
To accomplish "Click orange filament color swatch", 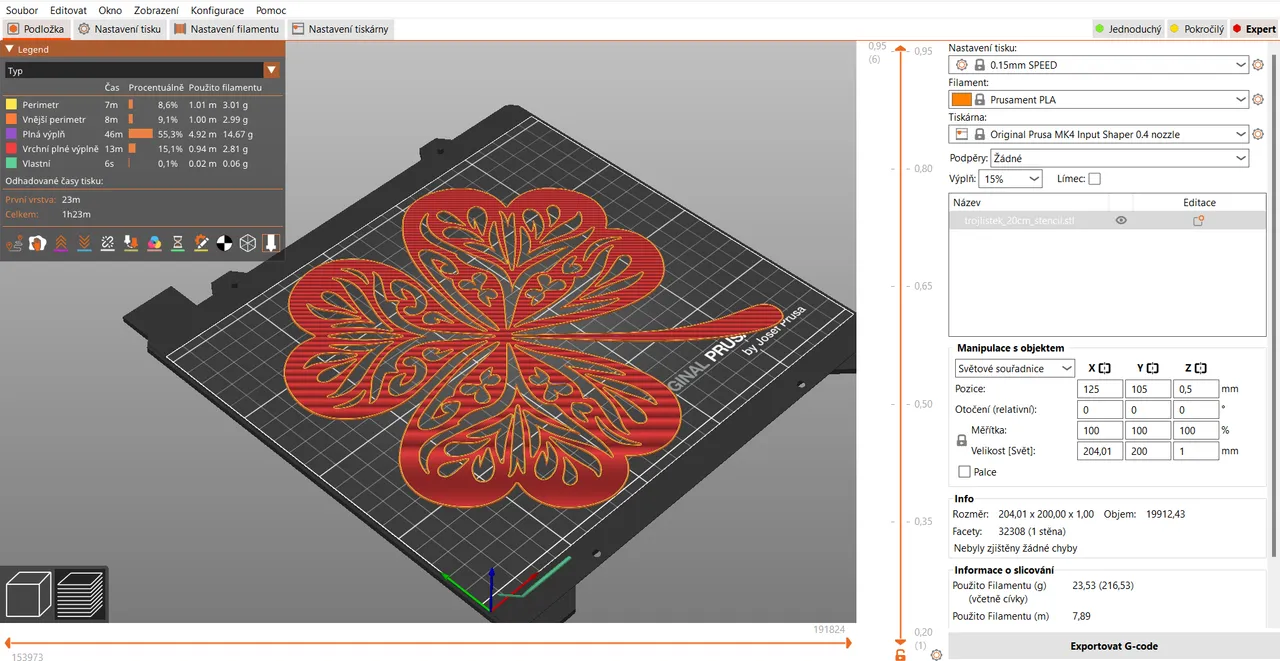I will pos(961,100).
